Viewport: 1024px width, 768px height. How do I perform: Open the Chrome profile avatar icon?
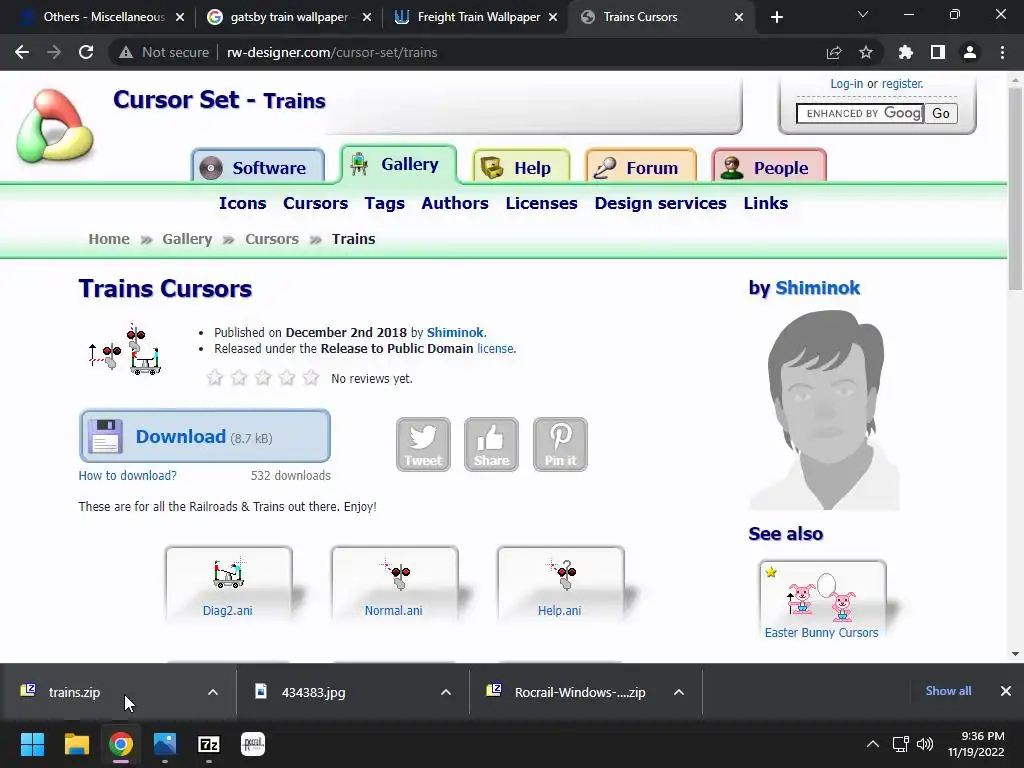coord(970,52)
